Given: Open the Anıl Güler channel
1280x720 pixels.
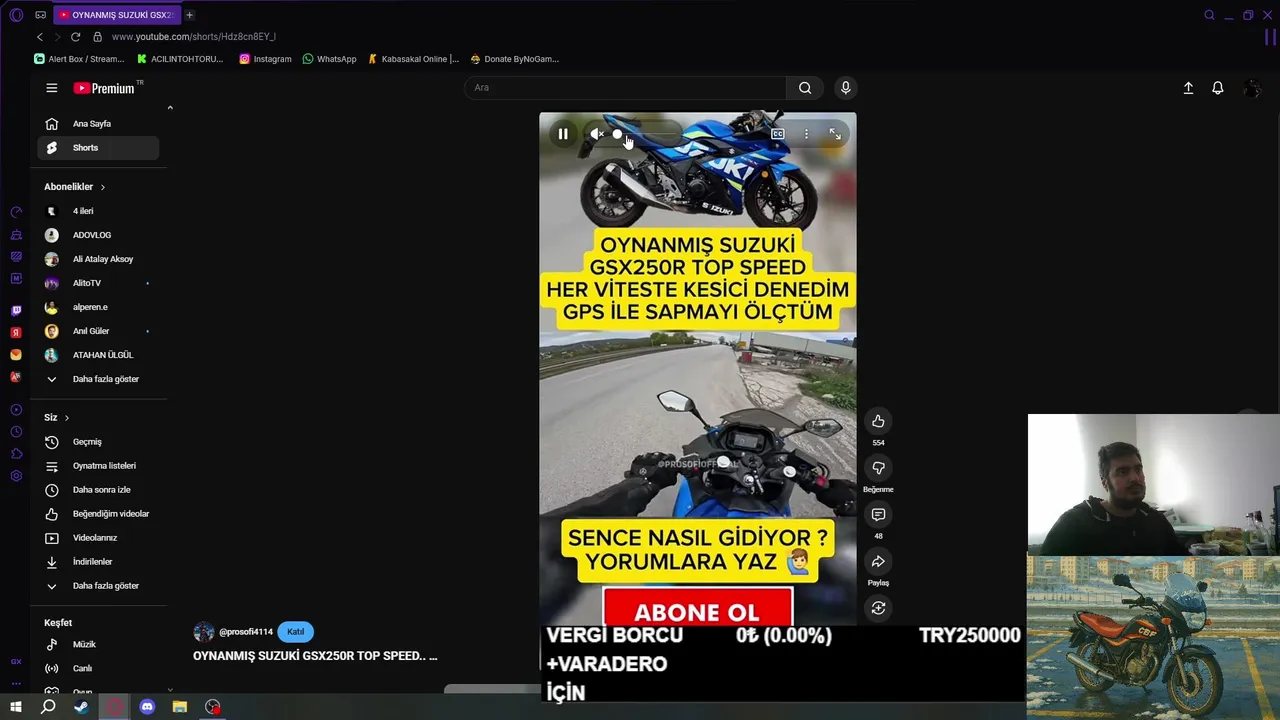Looking at the screenshot, I should coord(98,331).
